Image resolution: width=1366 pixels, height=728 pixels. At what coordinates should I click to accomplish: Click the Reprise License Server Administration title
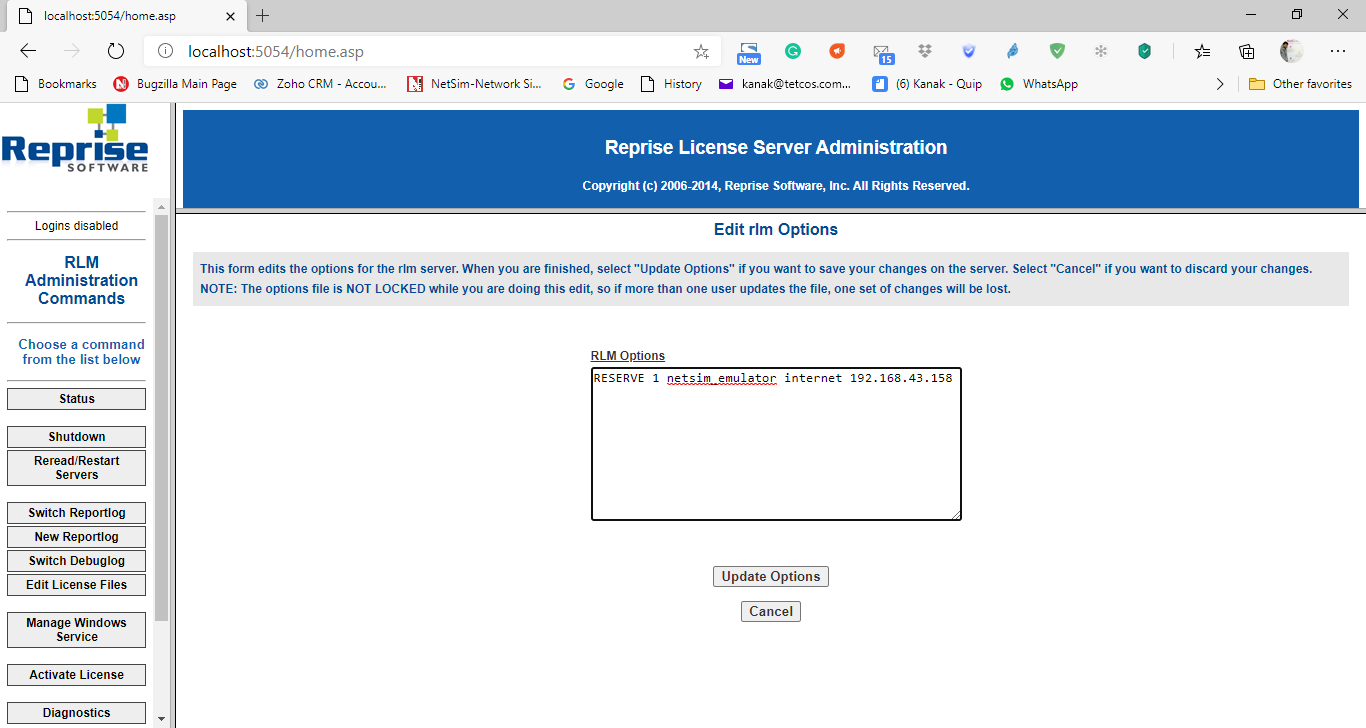tap(776, 148)
